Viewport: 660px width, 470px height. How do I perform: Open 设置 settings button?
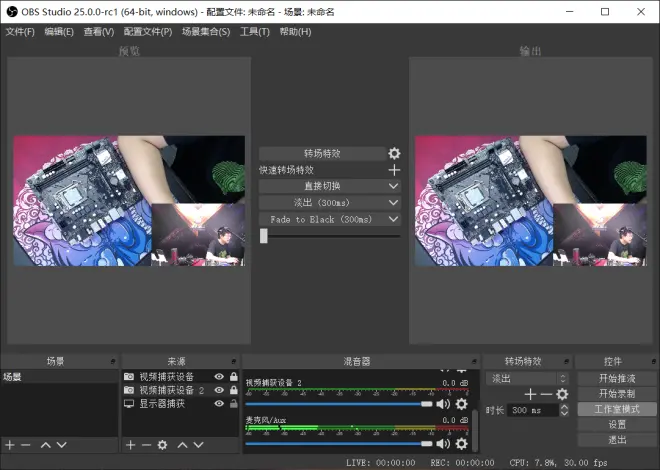coord(617,425)
